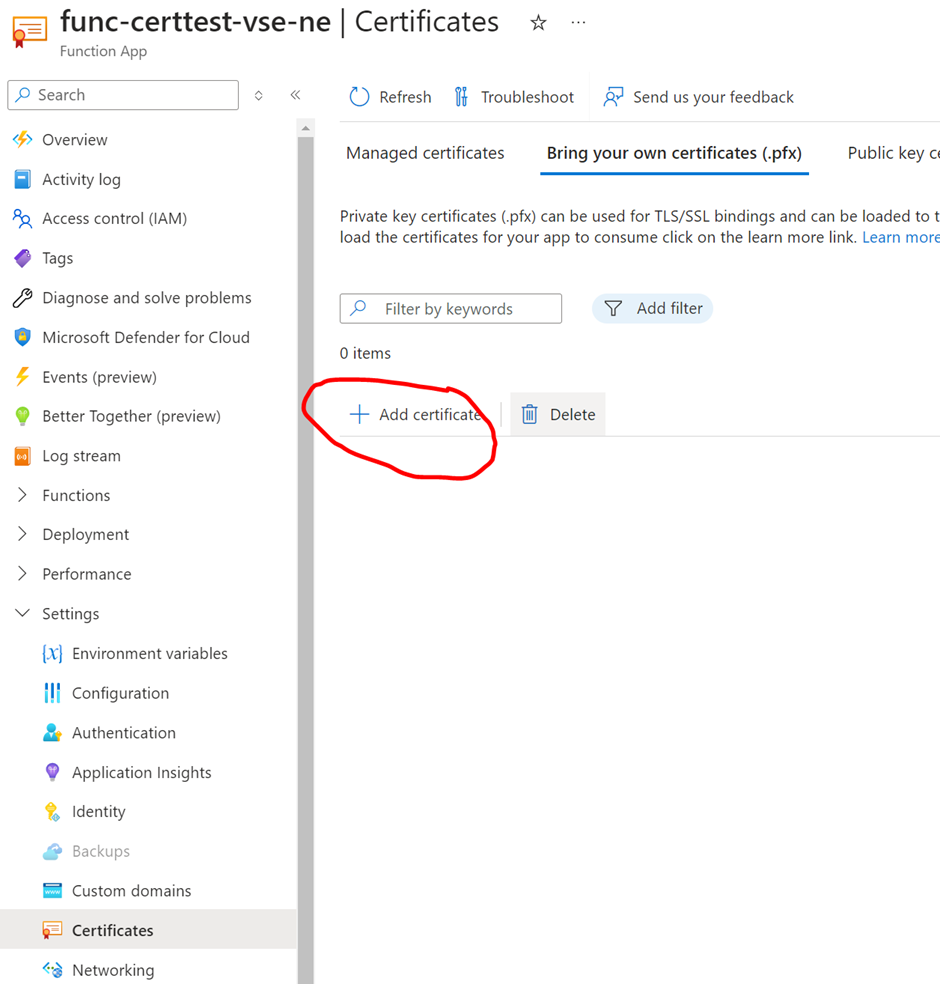Expand the Functions section
Screen dimensions: 940x984
(x=23, y=495)
